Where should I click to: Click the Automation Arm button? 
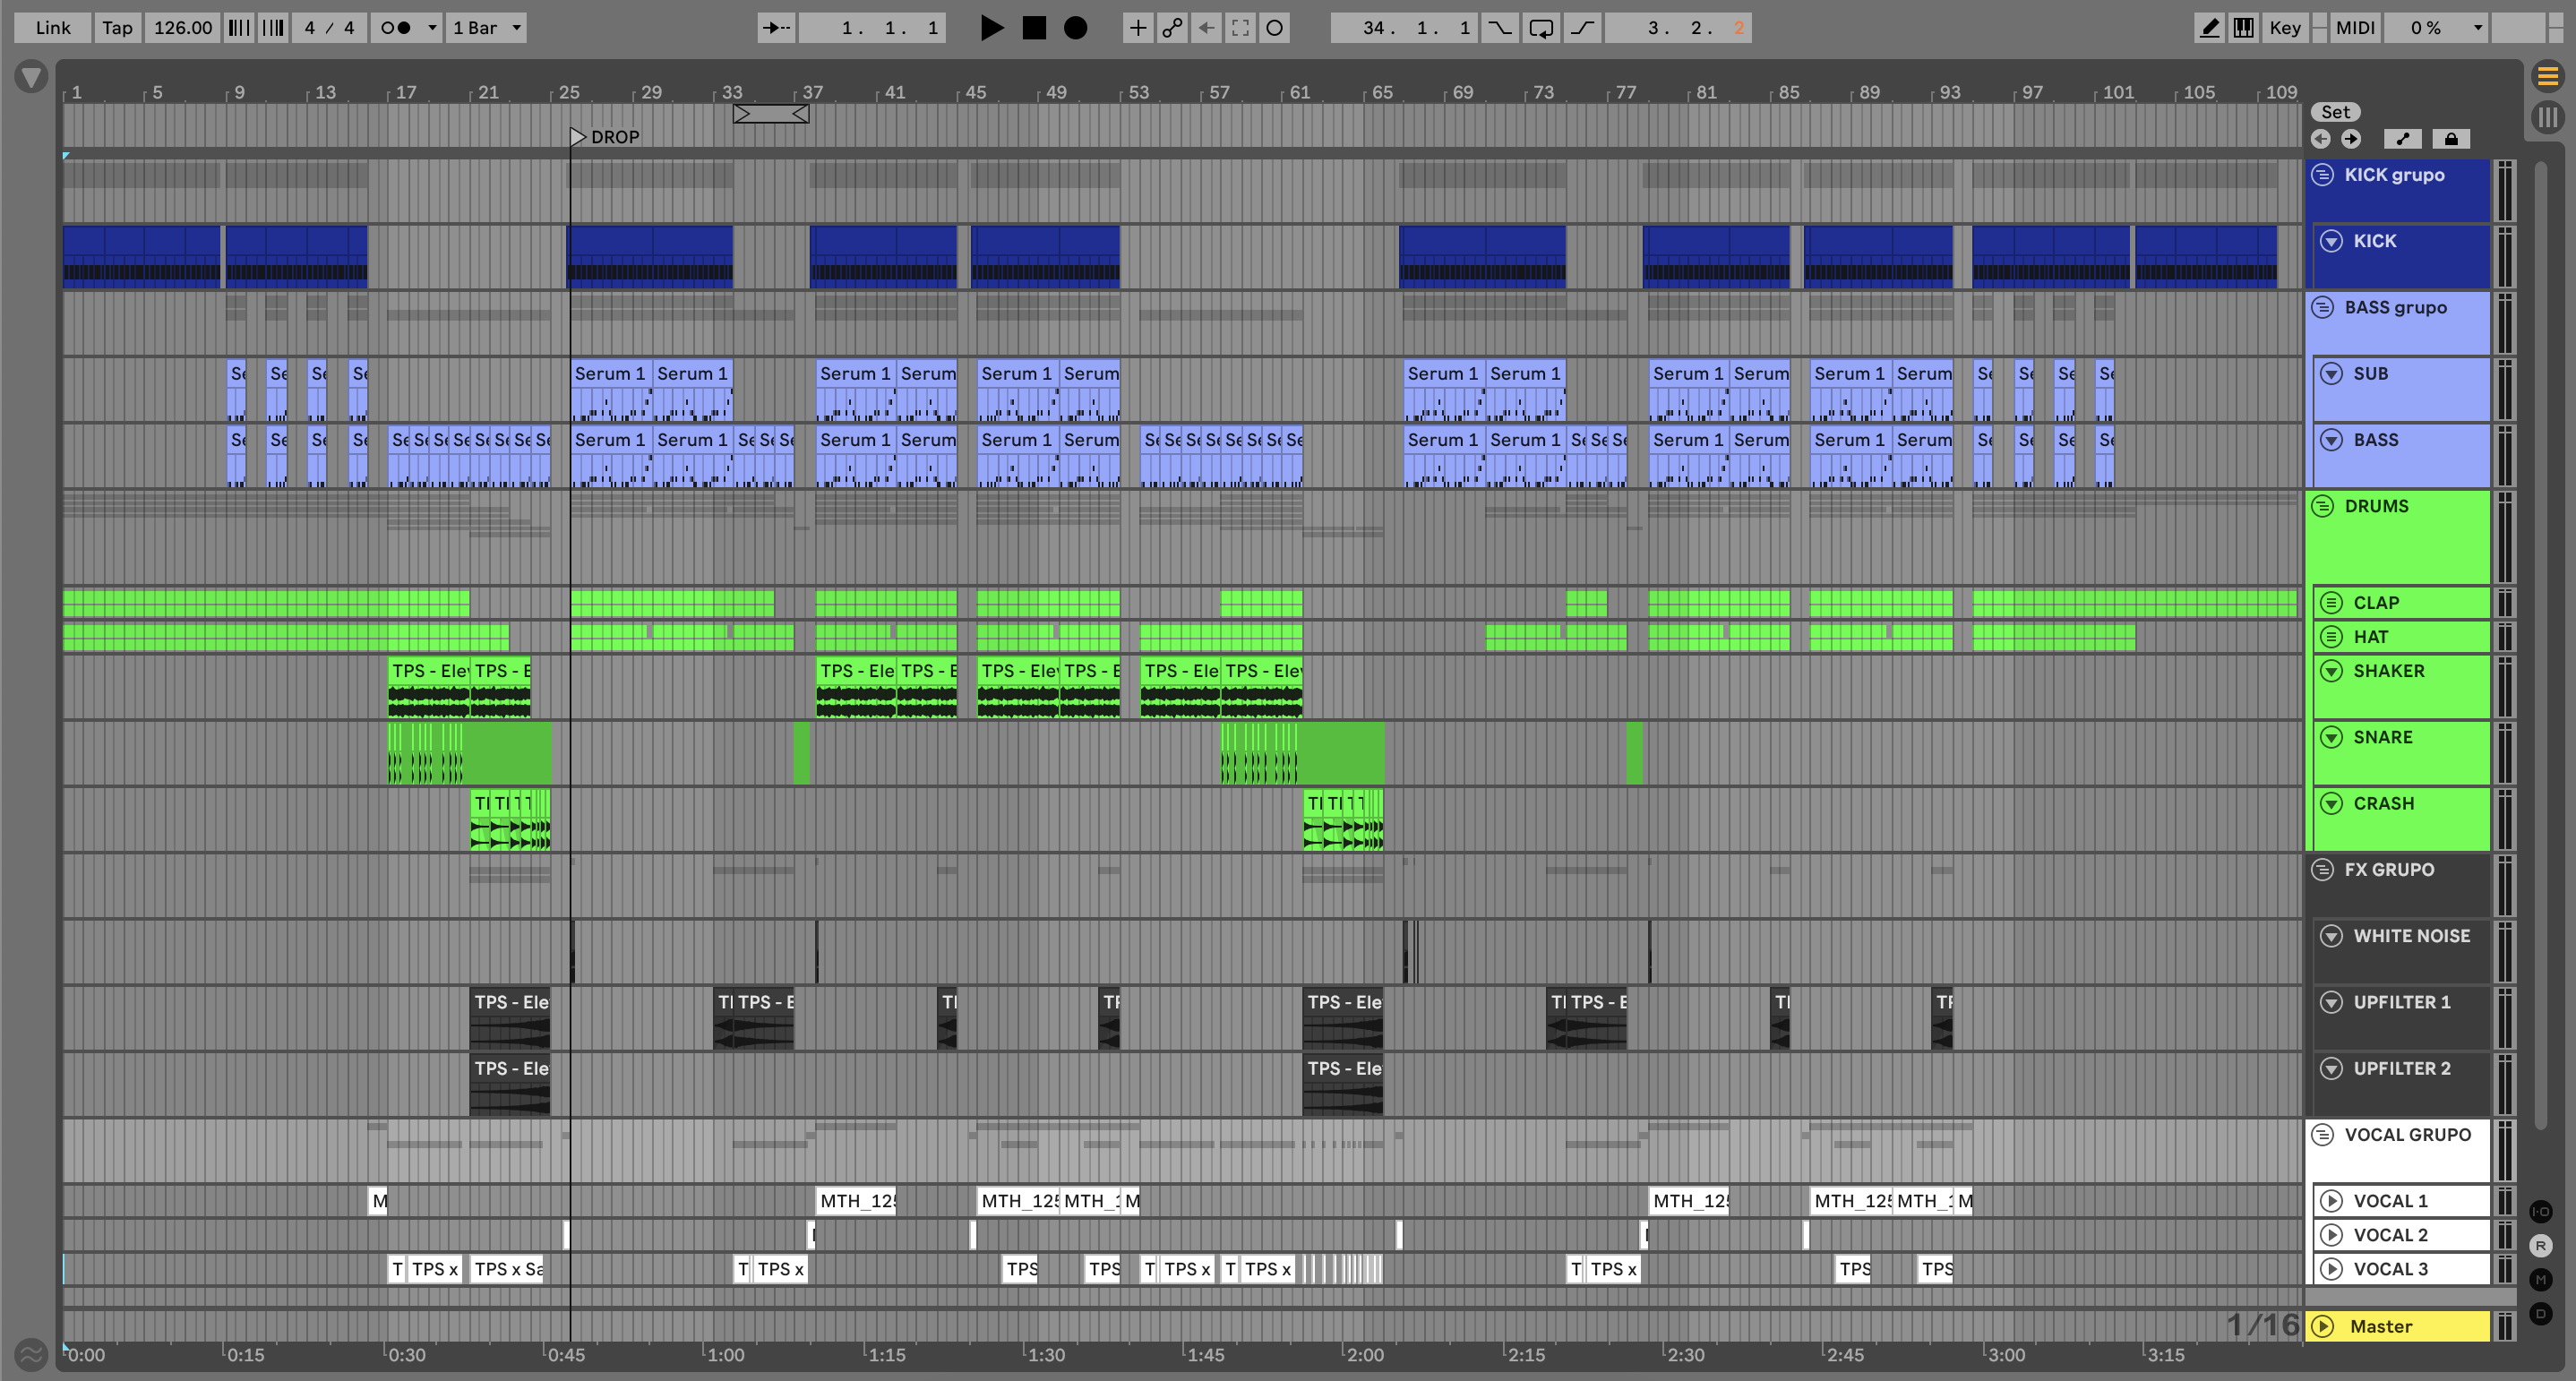1172,28
